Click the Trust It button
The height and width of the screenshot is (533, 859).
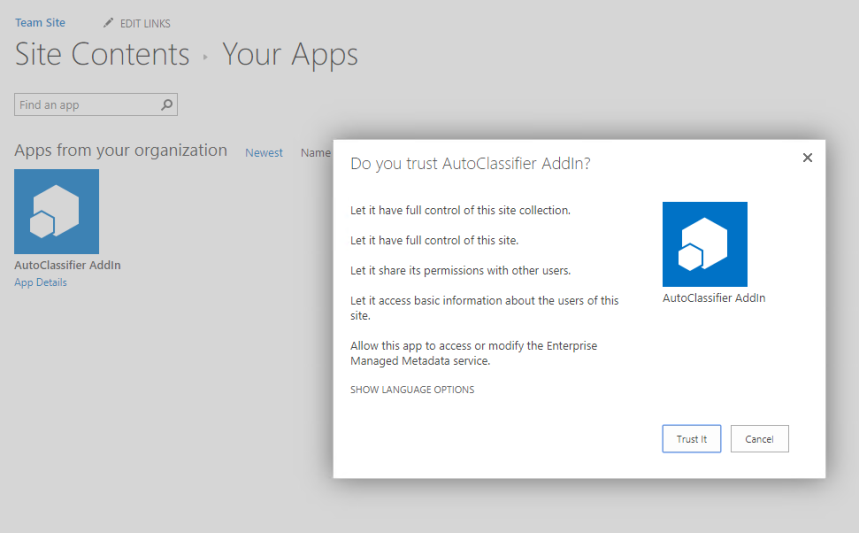click(x=691, y=439)
